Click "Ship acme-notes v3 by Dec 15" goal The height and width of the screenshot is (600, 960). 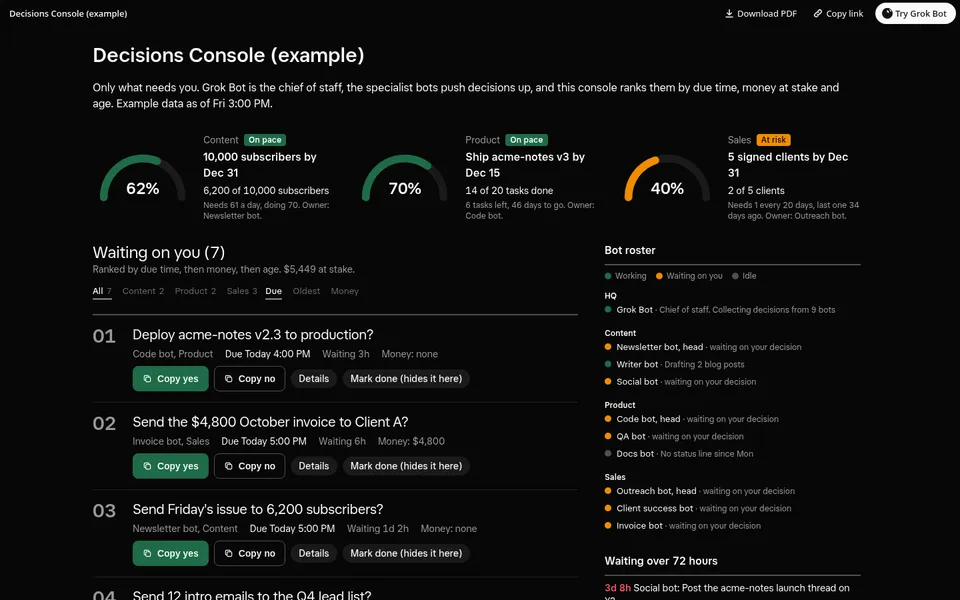click(525, 165)
